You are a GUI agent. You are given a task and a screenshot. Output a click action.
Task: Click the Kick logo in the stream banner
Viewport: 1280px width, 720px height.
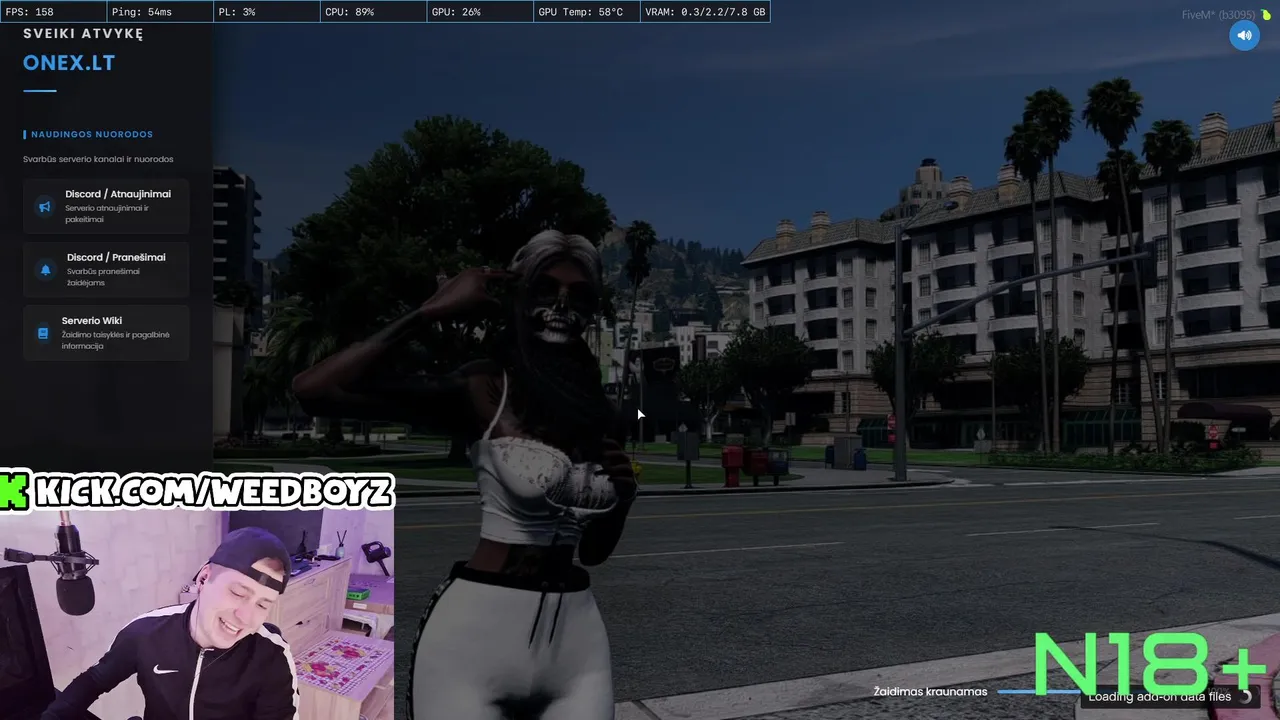14,491
